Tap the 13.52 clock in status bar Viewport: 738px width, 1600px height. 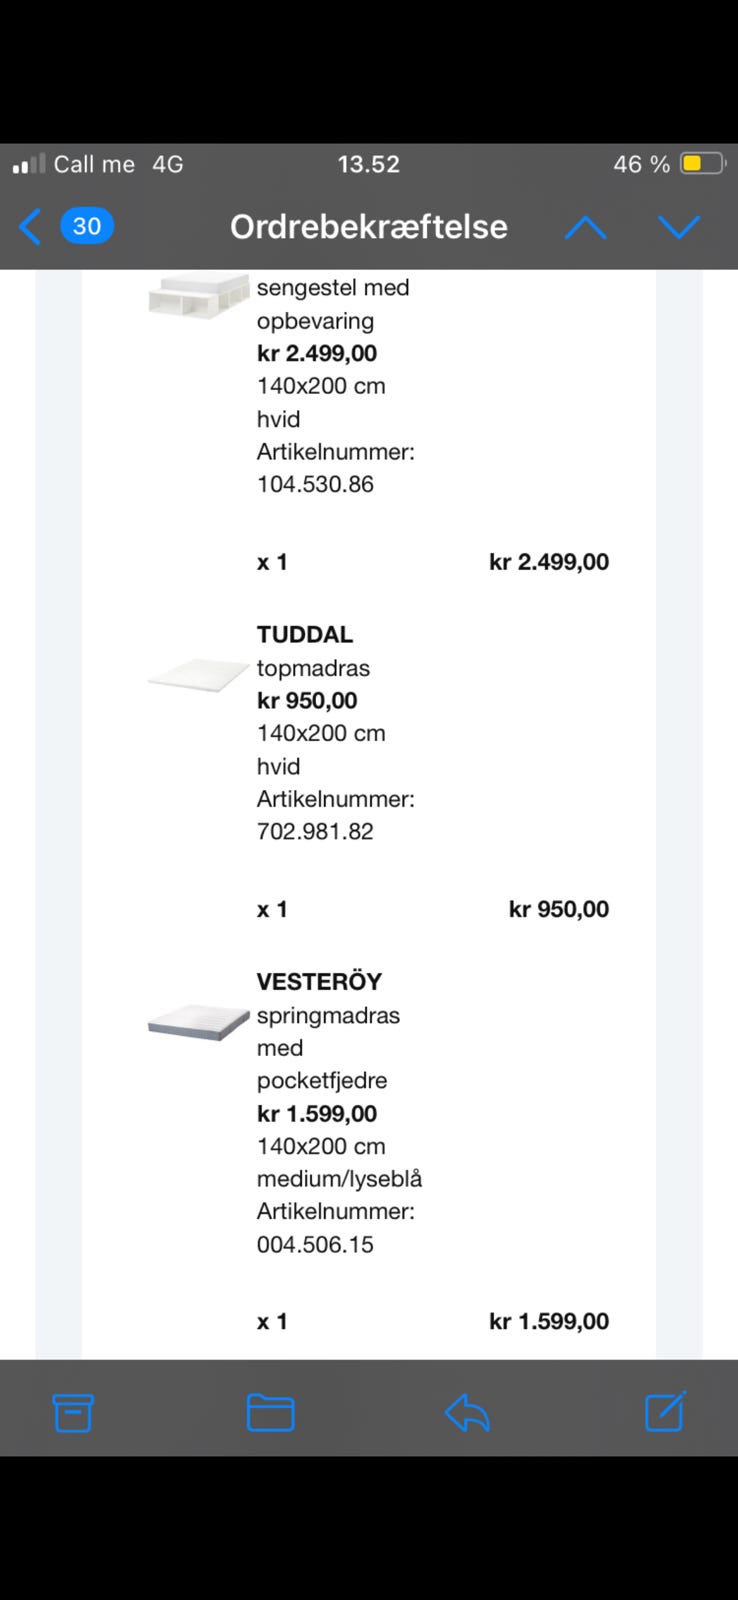tap(368, 164)
